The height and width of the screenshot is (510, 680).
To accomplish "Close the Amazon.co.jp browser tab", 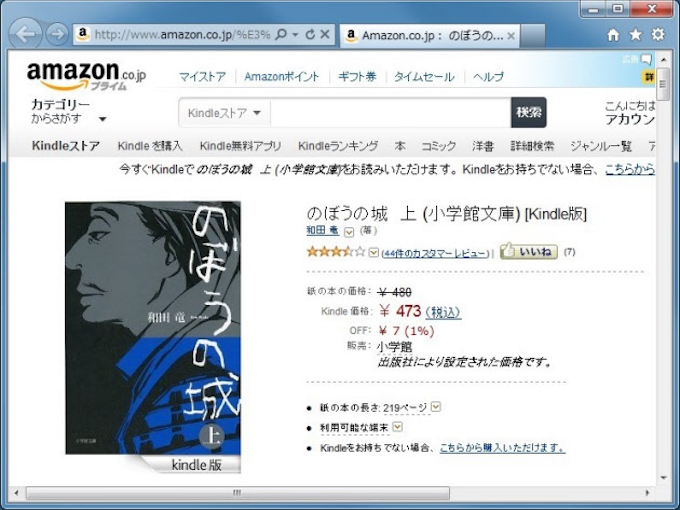I will (x=511, y=36).
